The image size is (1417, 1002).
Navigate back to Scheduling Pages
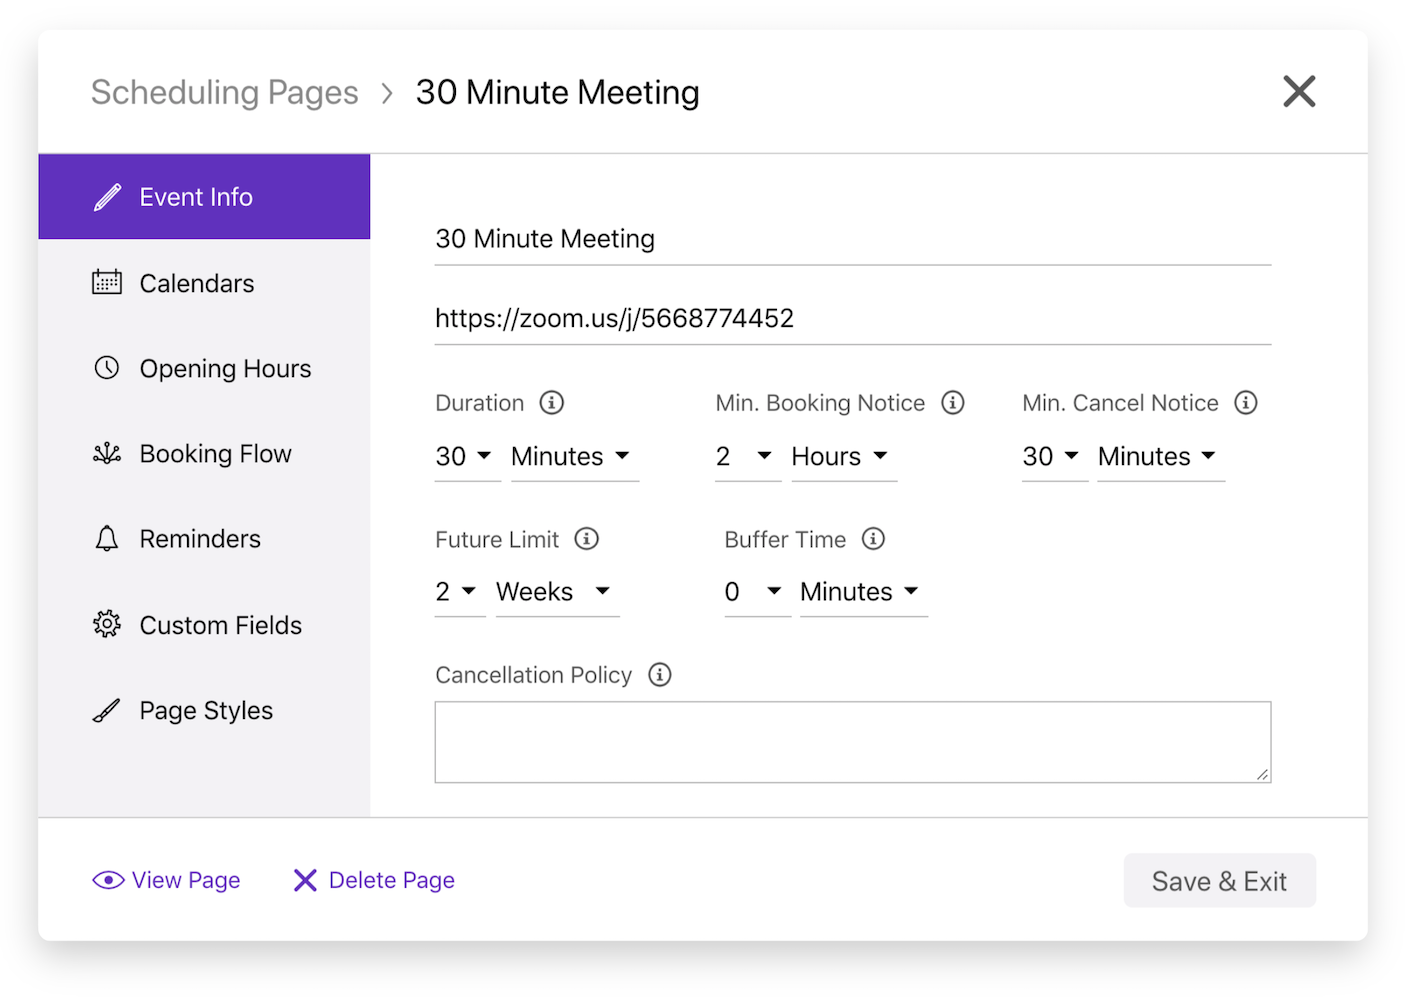click(x=224, y=91)
